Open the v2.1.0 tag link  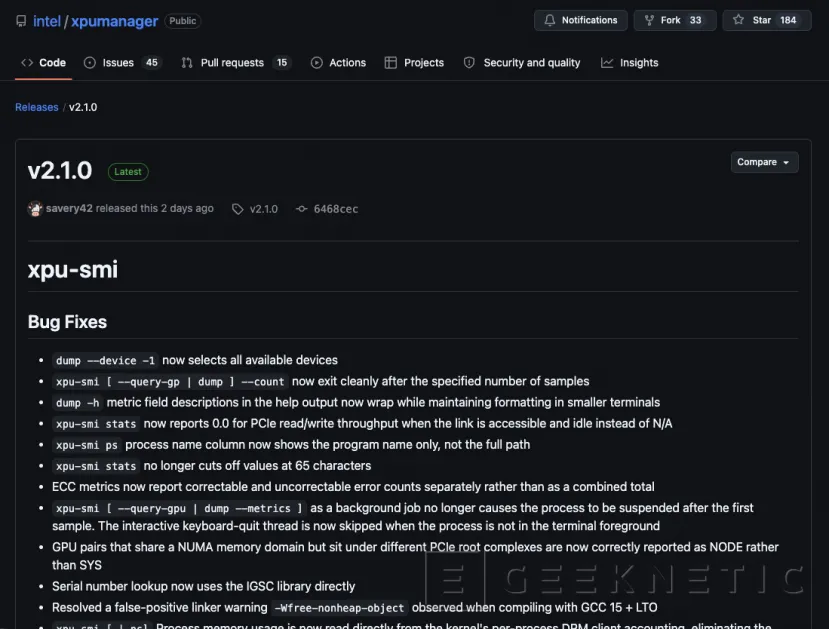click(x=263, y=209)
